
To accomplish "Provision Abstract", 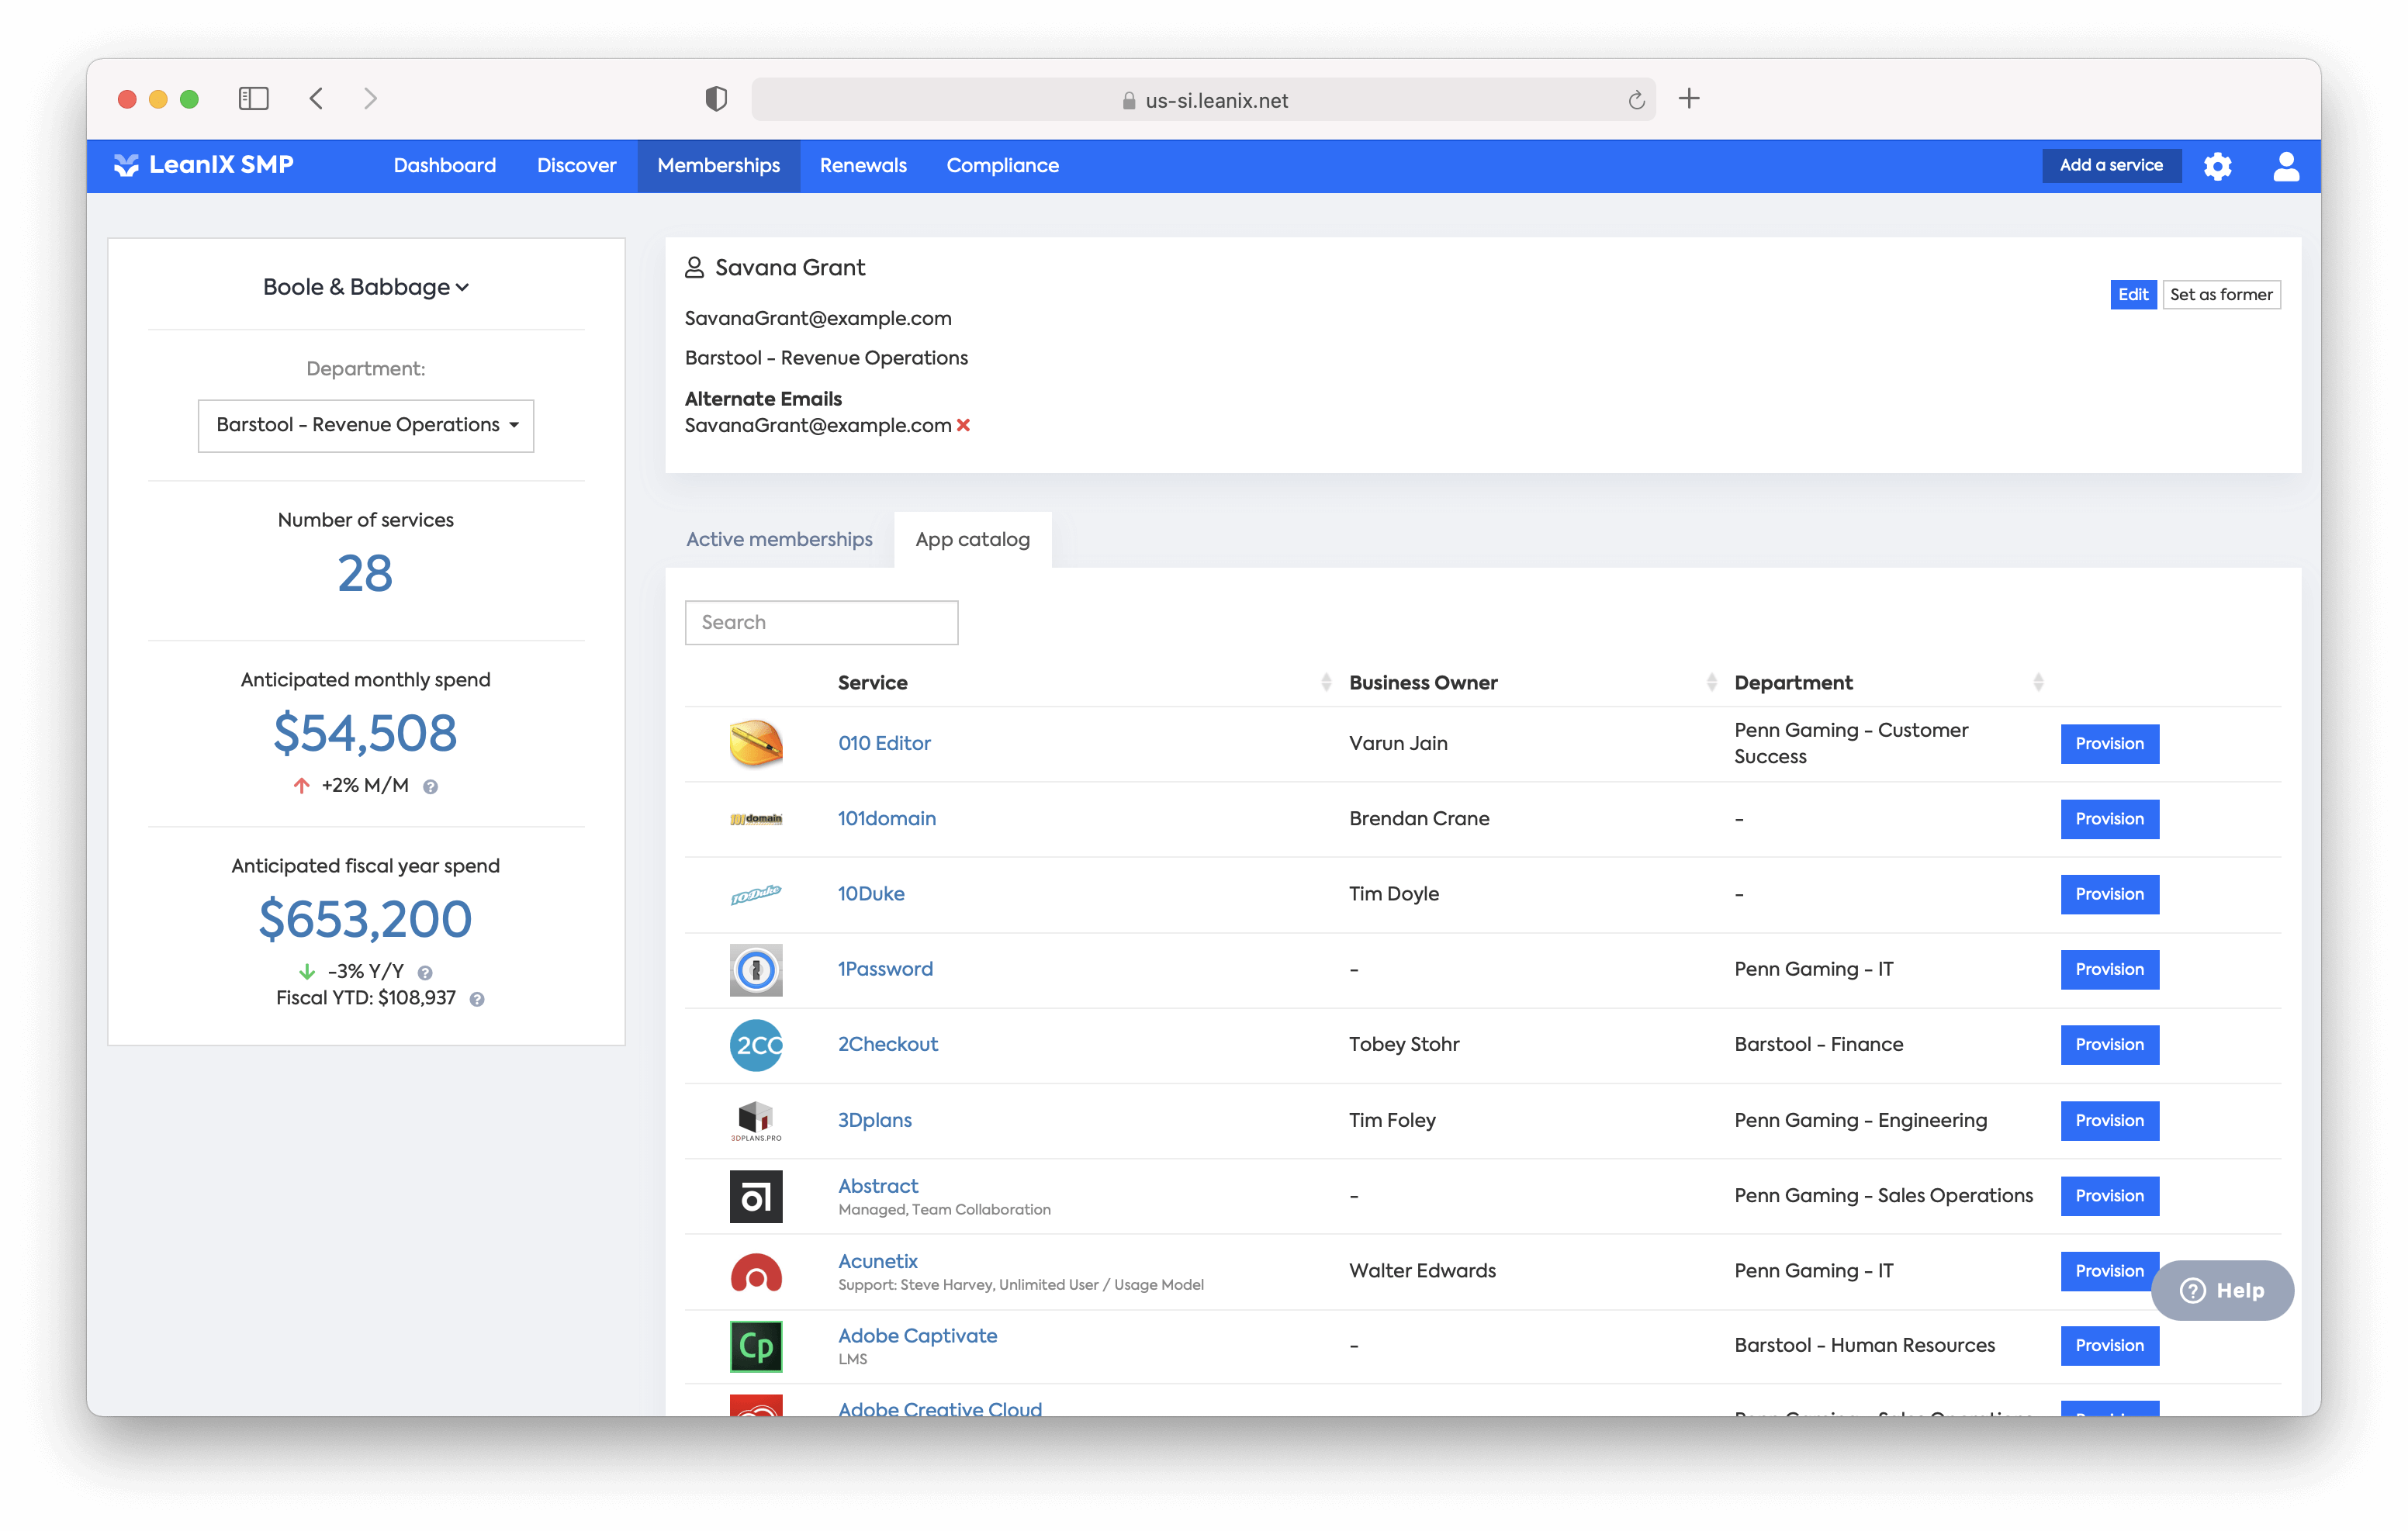I will [x=2109, y=1196].
